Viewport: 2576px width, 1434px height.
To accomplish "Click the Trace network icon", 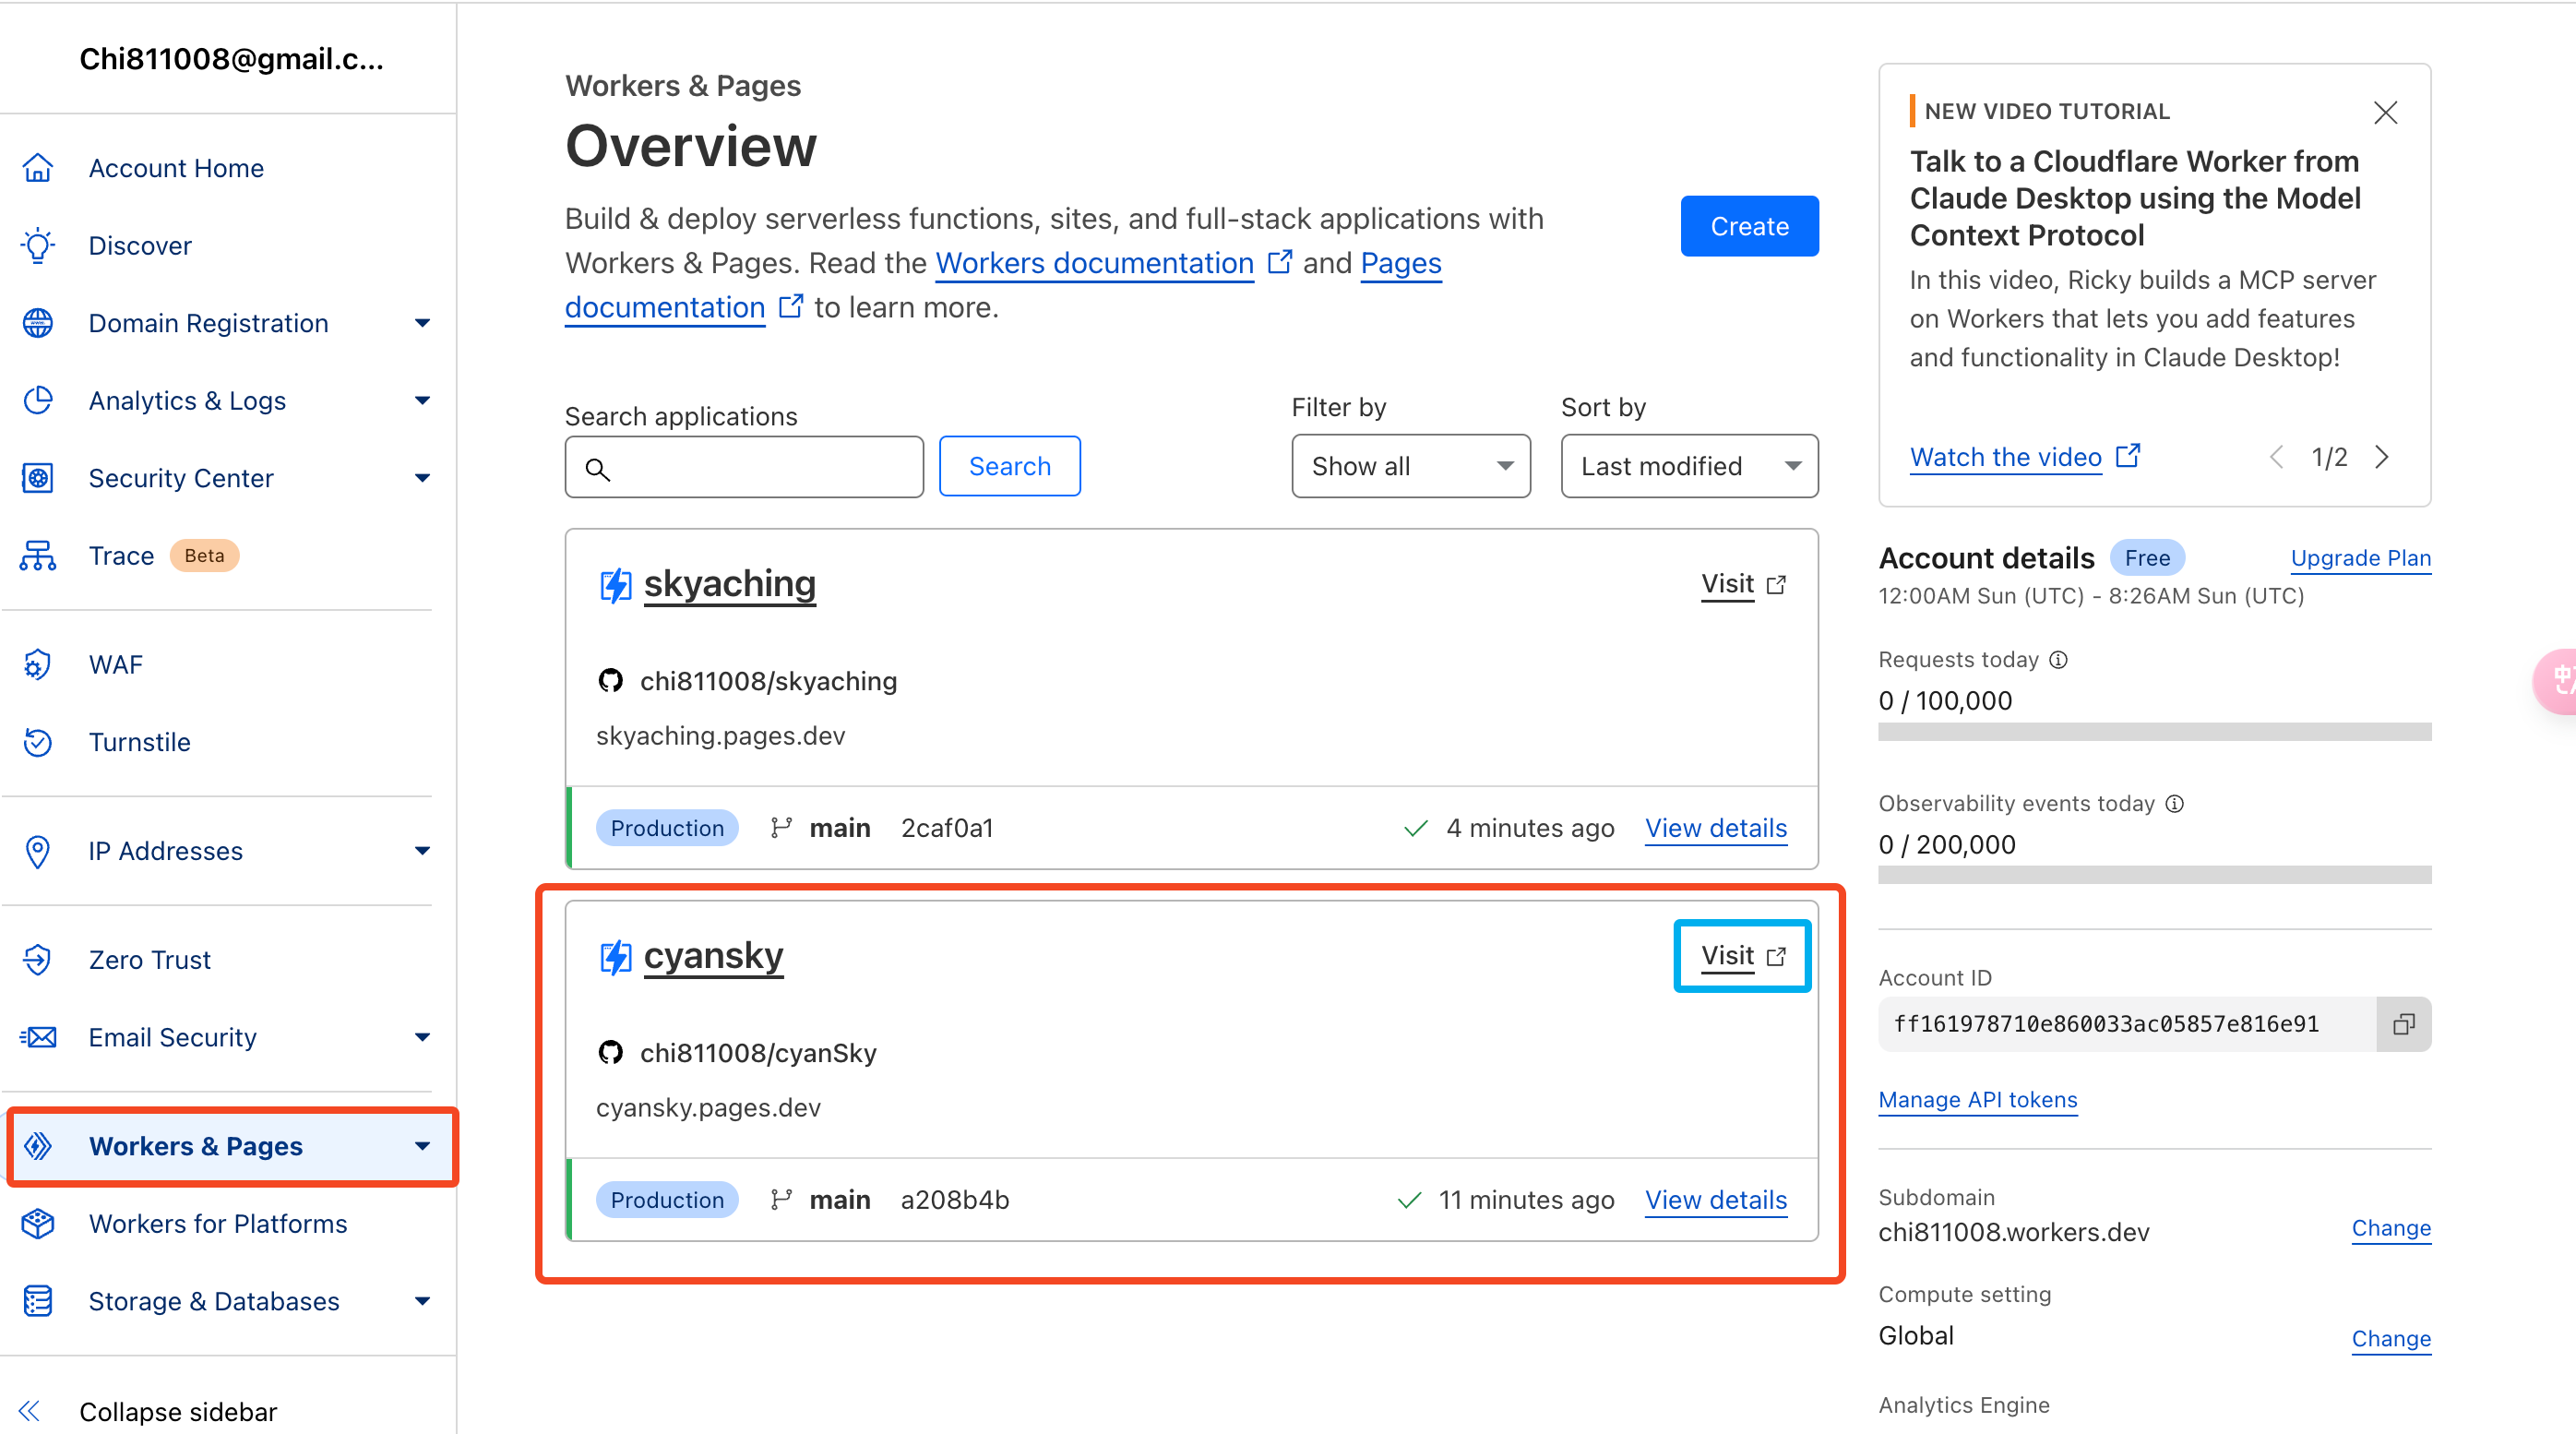I will (x=38, y=555).
